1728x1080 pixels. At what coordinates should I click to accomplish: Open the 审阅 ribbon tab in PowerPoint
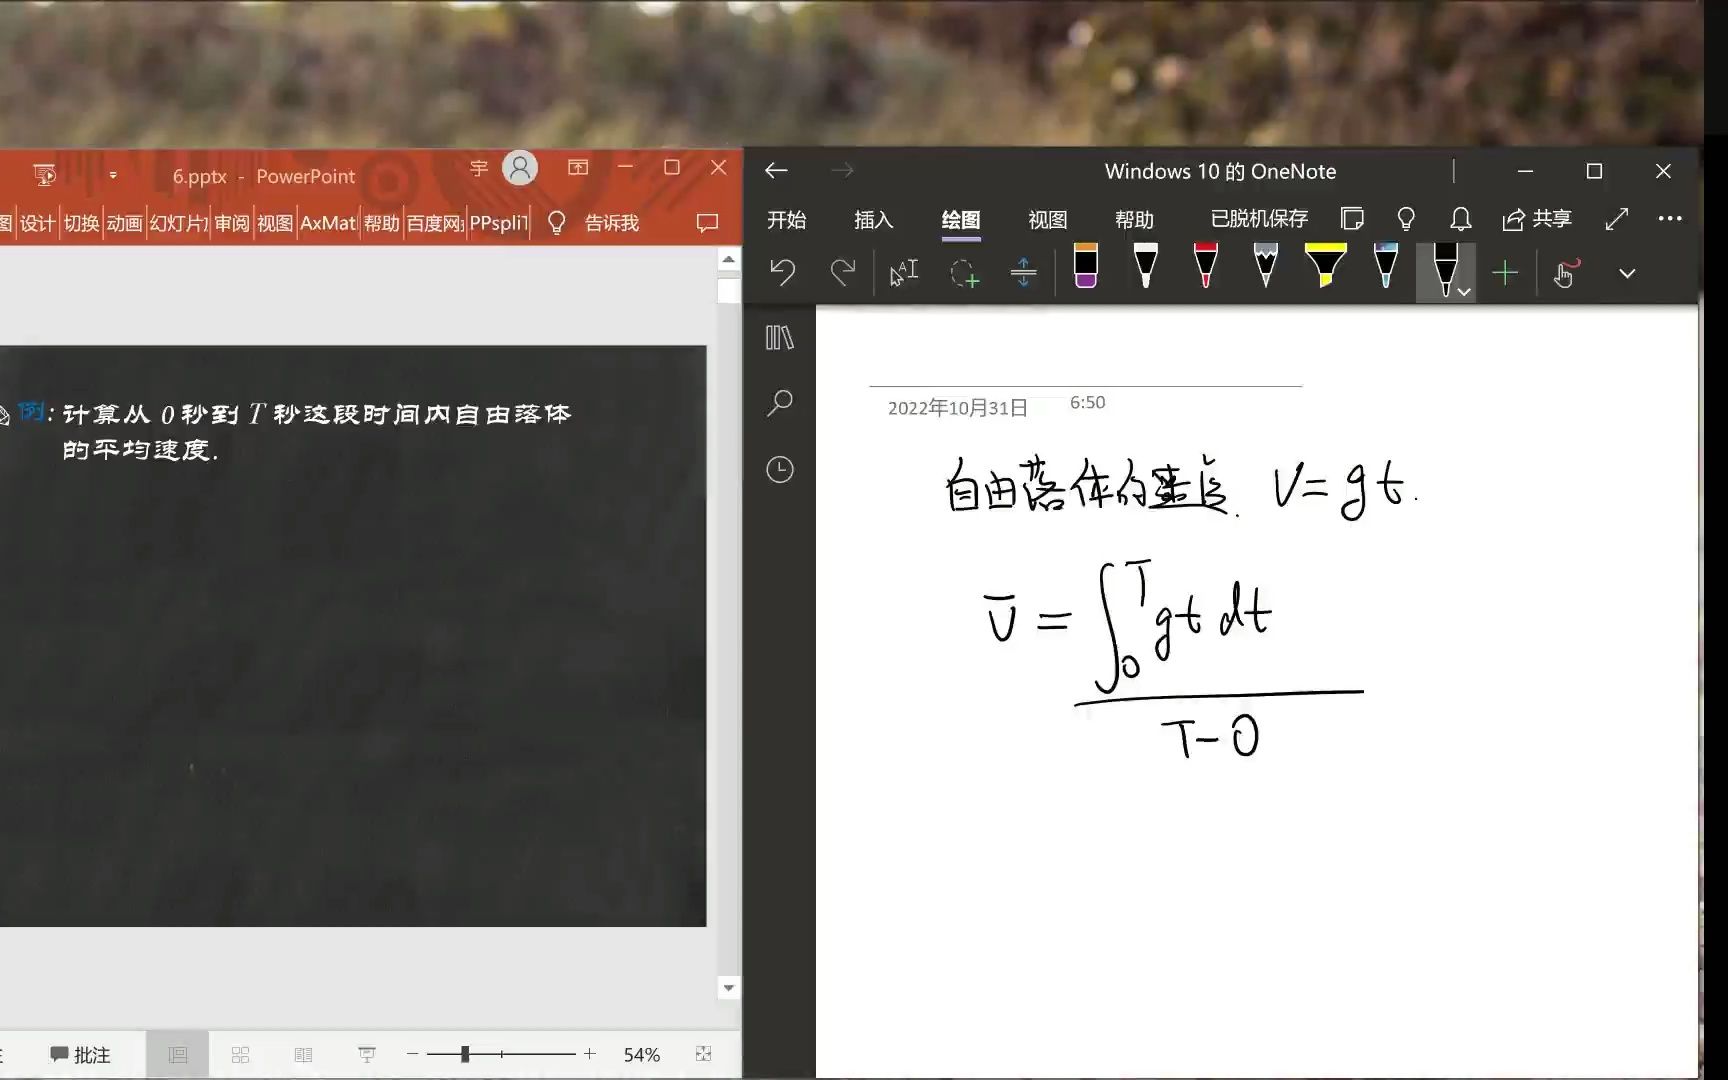point(231,222)
